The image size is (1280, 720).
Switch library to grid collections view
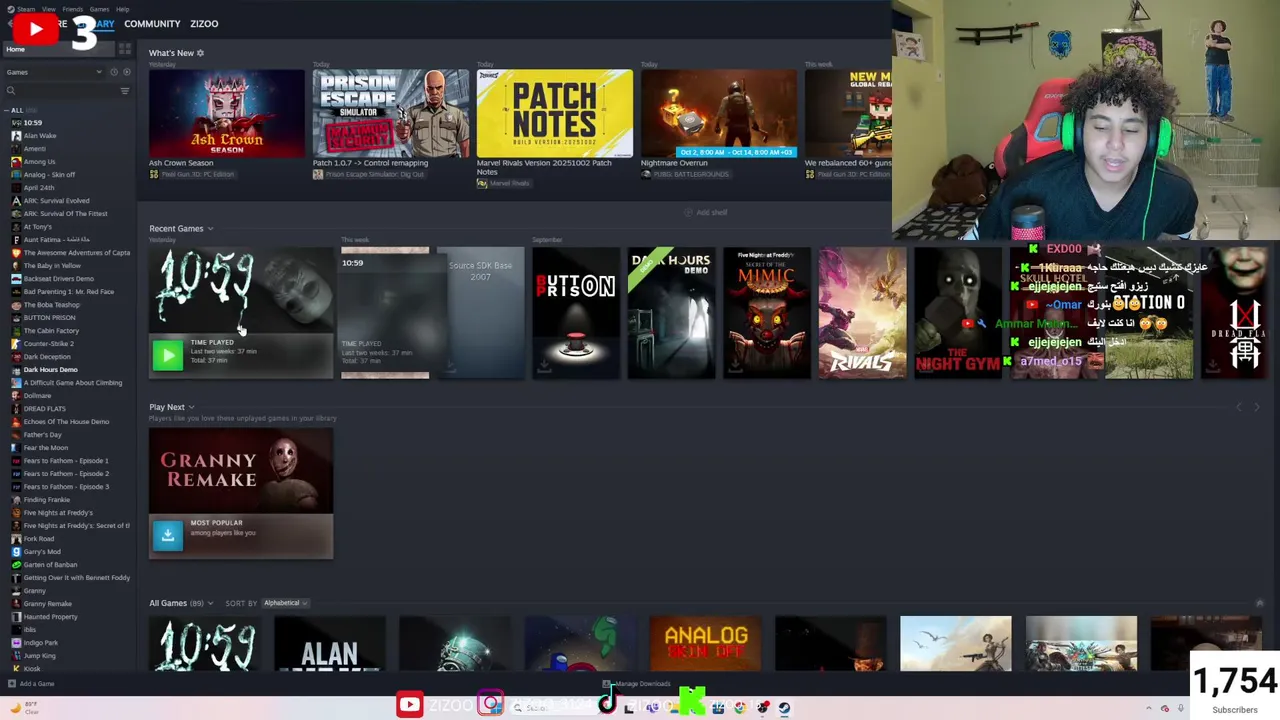pos(125,48)
